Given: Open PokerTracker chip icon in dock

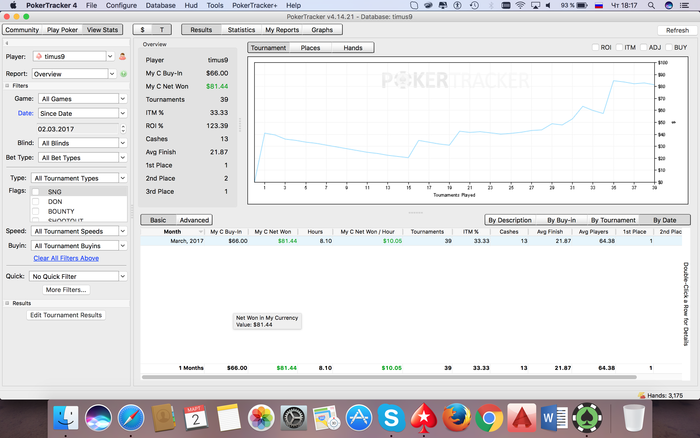Looking at the screenshot, I should click(587, 418).
